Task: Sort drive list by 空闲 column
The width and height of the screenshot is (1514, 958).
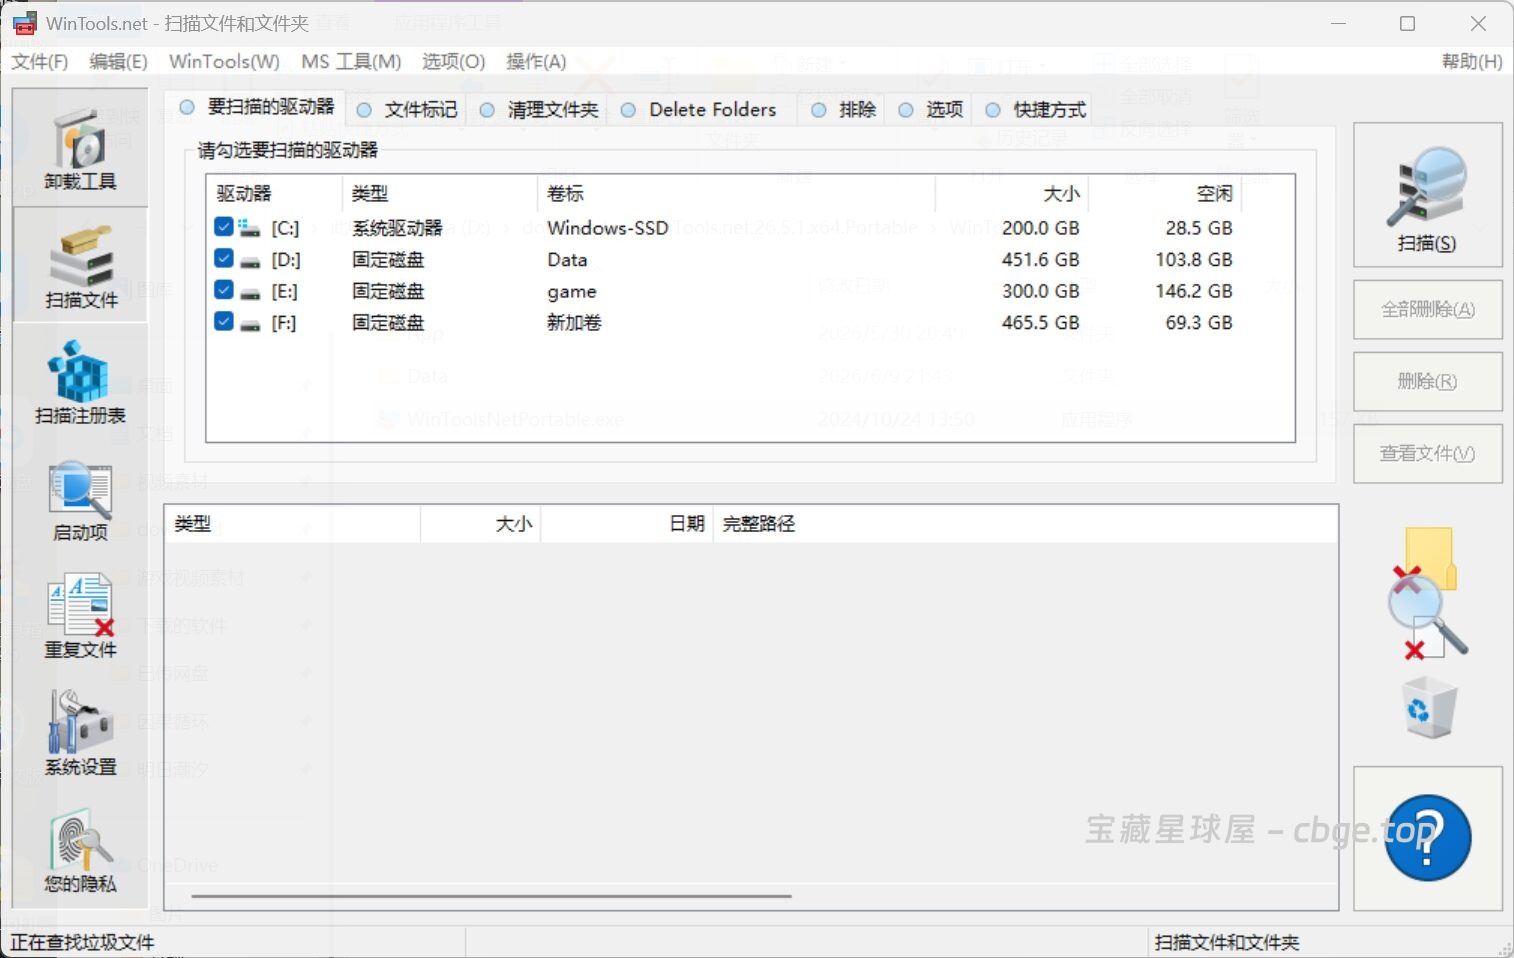Action: coord(1165,194)
